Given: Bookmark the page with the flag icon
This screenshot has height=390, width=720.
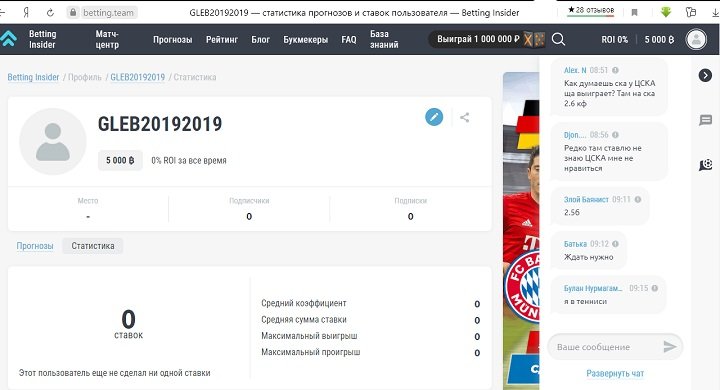Looking at the screenshot, I should pyautogui.click(x=635, y=12).
